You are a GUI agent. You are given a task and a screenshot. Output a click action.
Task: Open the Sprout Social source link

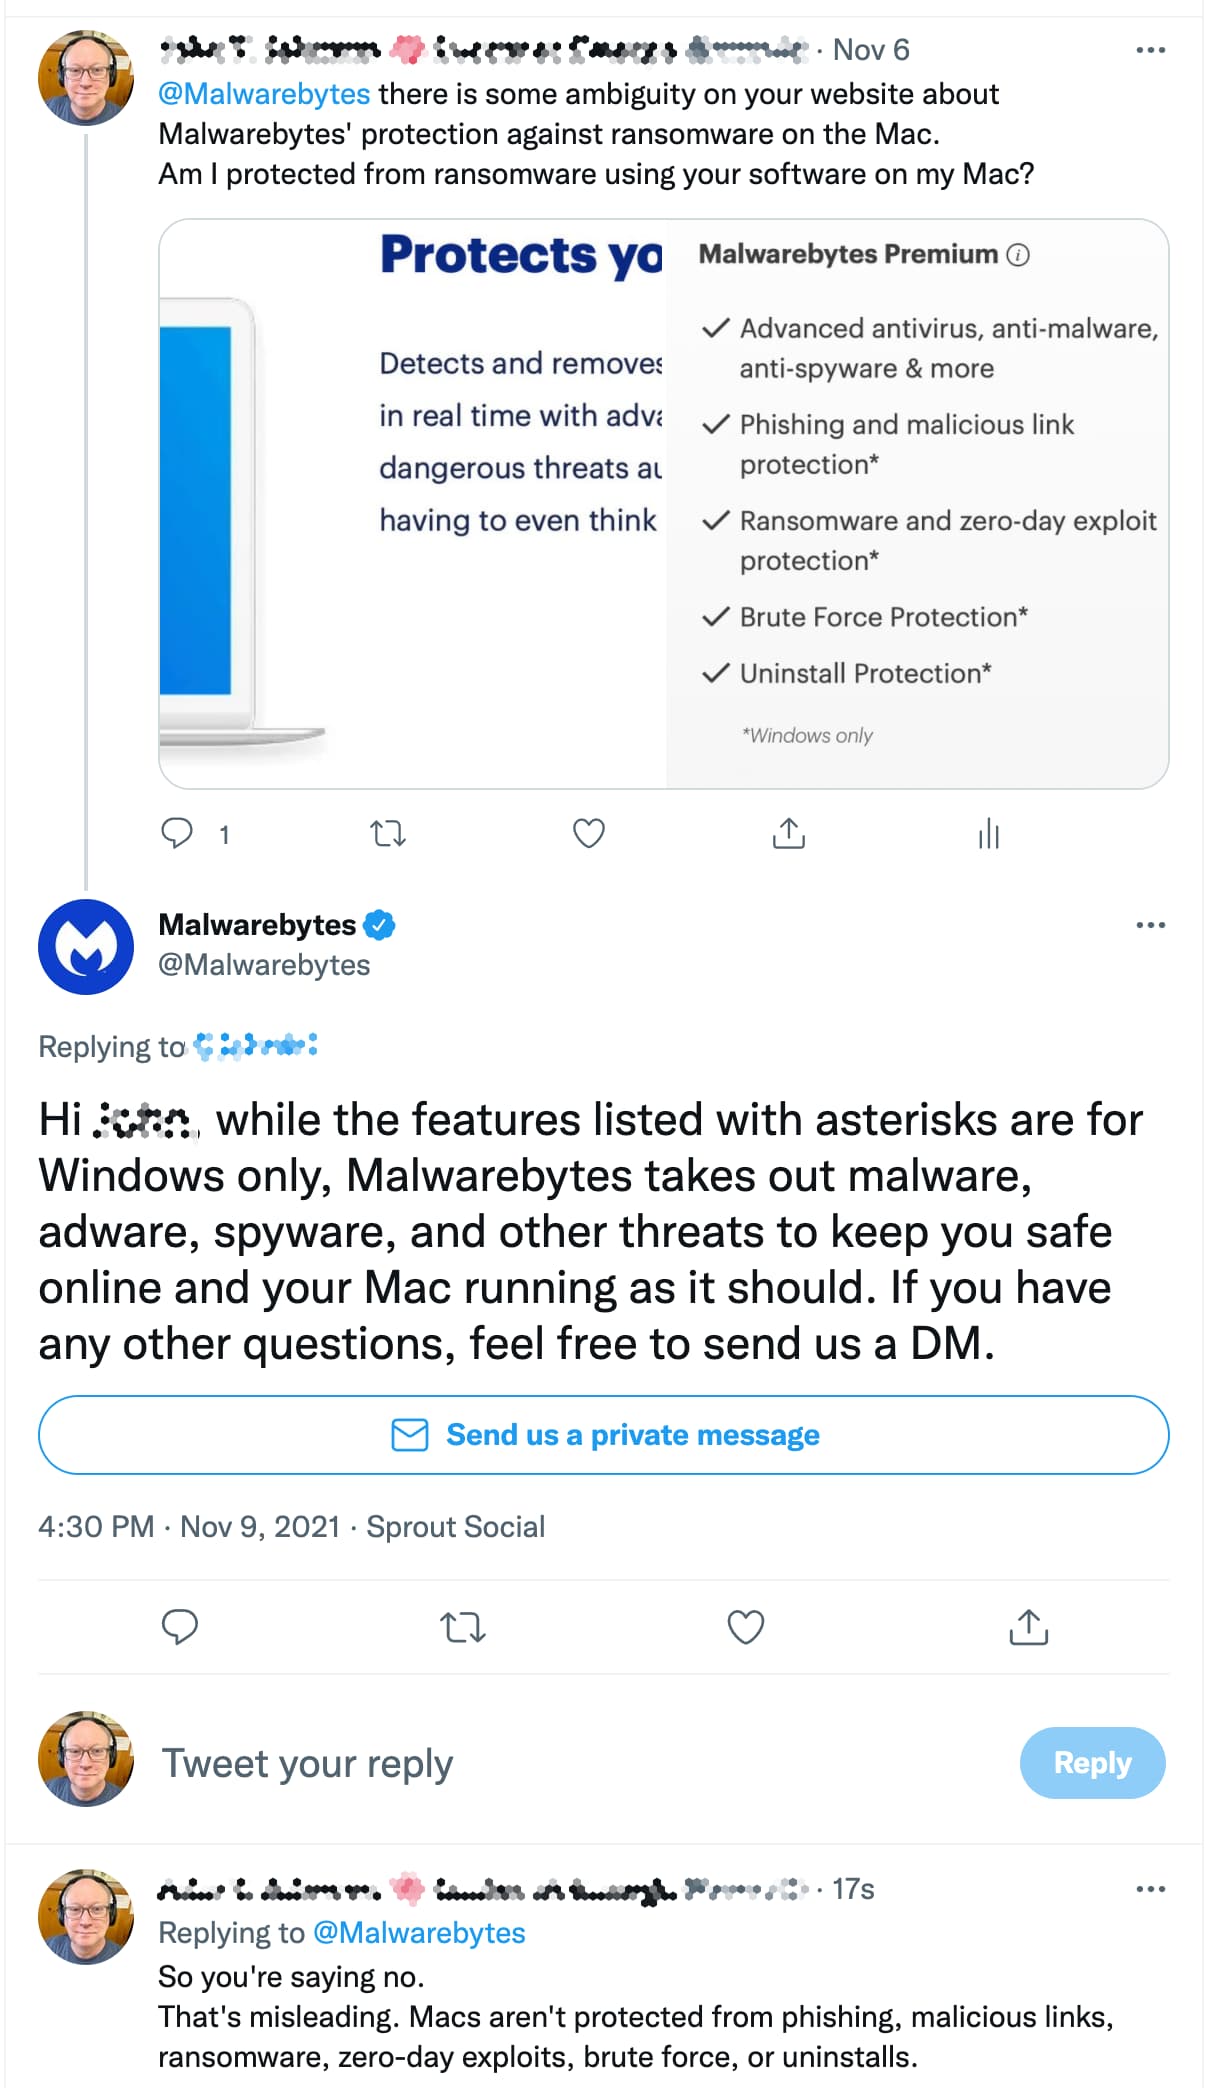click(455, 1527)
